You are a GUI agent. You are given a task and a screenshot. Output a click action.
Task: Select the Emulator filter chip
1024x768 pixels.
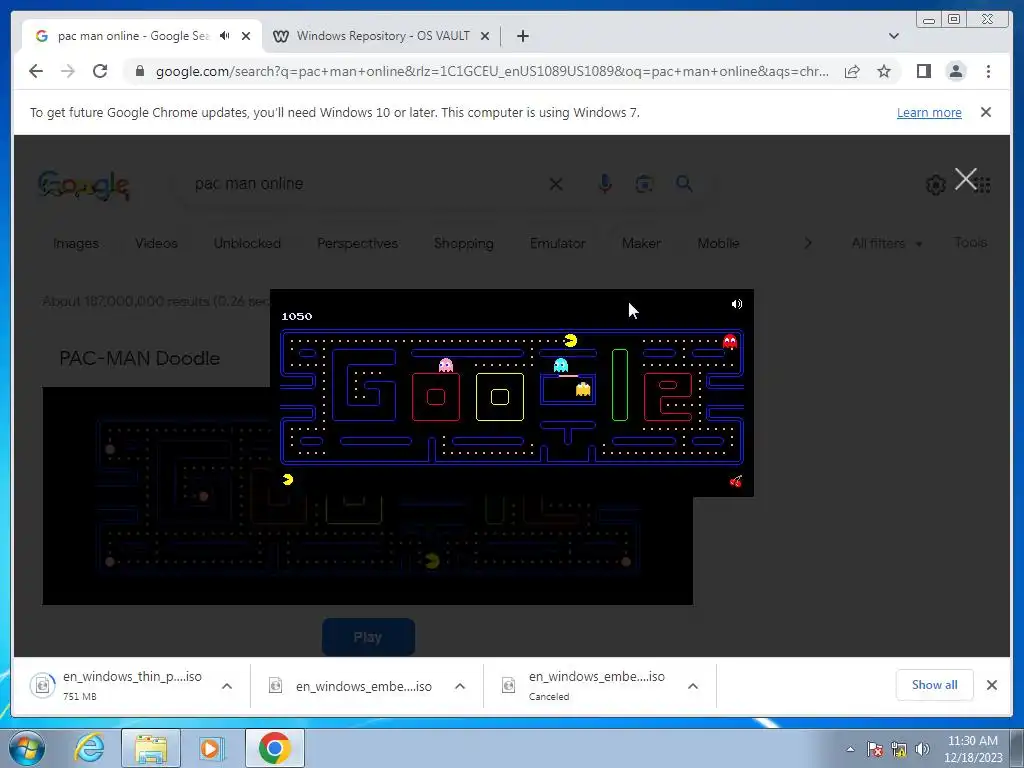click(557, 243)
